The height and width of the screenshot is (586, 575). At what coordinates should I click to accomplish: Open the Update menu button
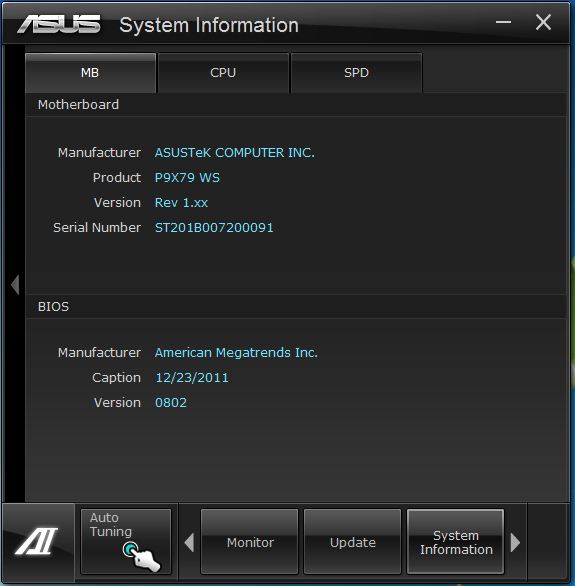(352, 542)
